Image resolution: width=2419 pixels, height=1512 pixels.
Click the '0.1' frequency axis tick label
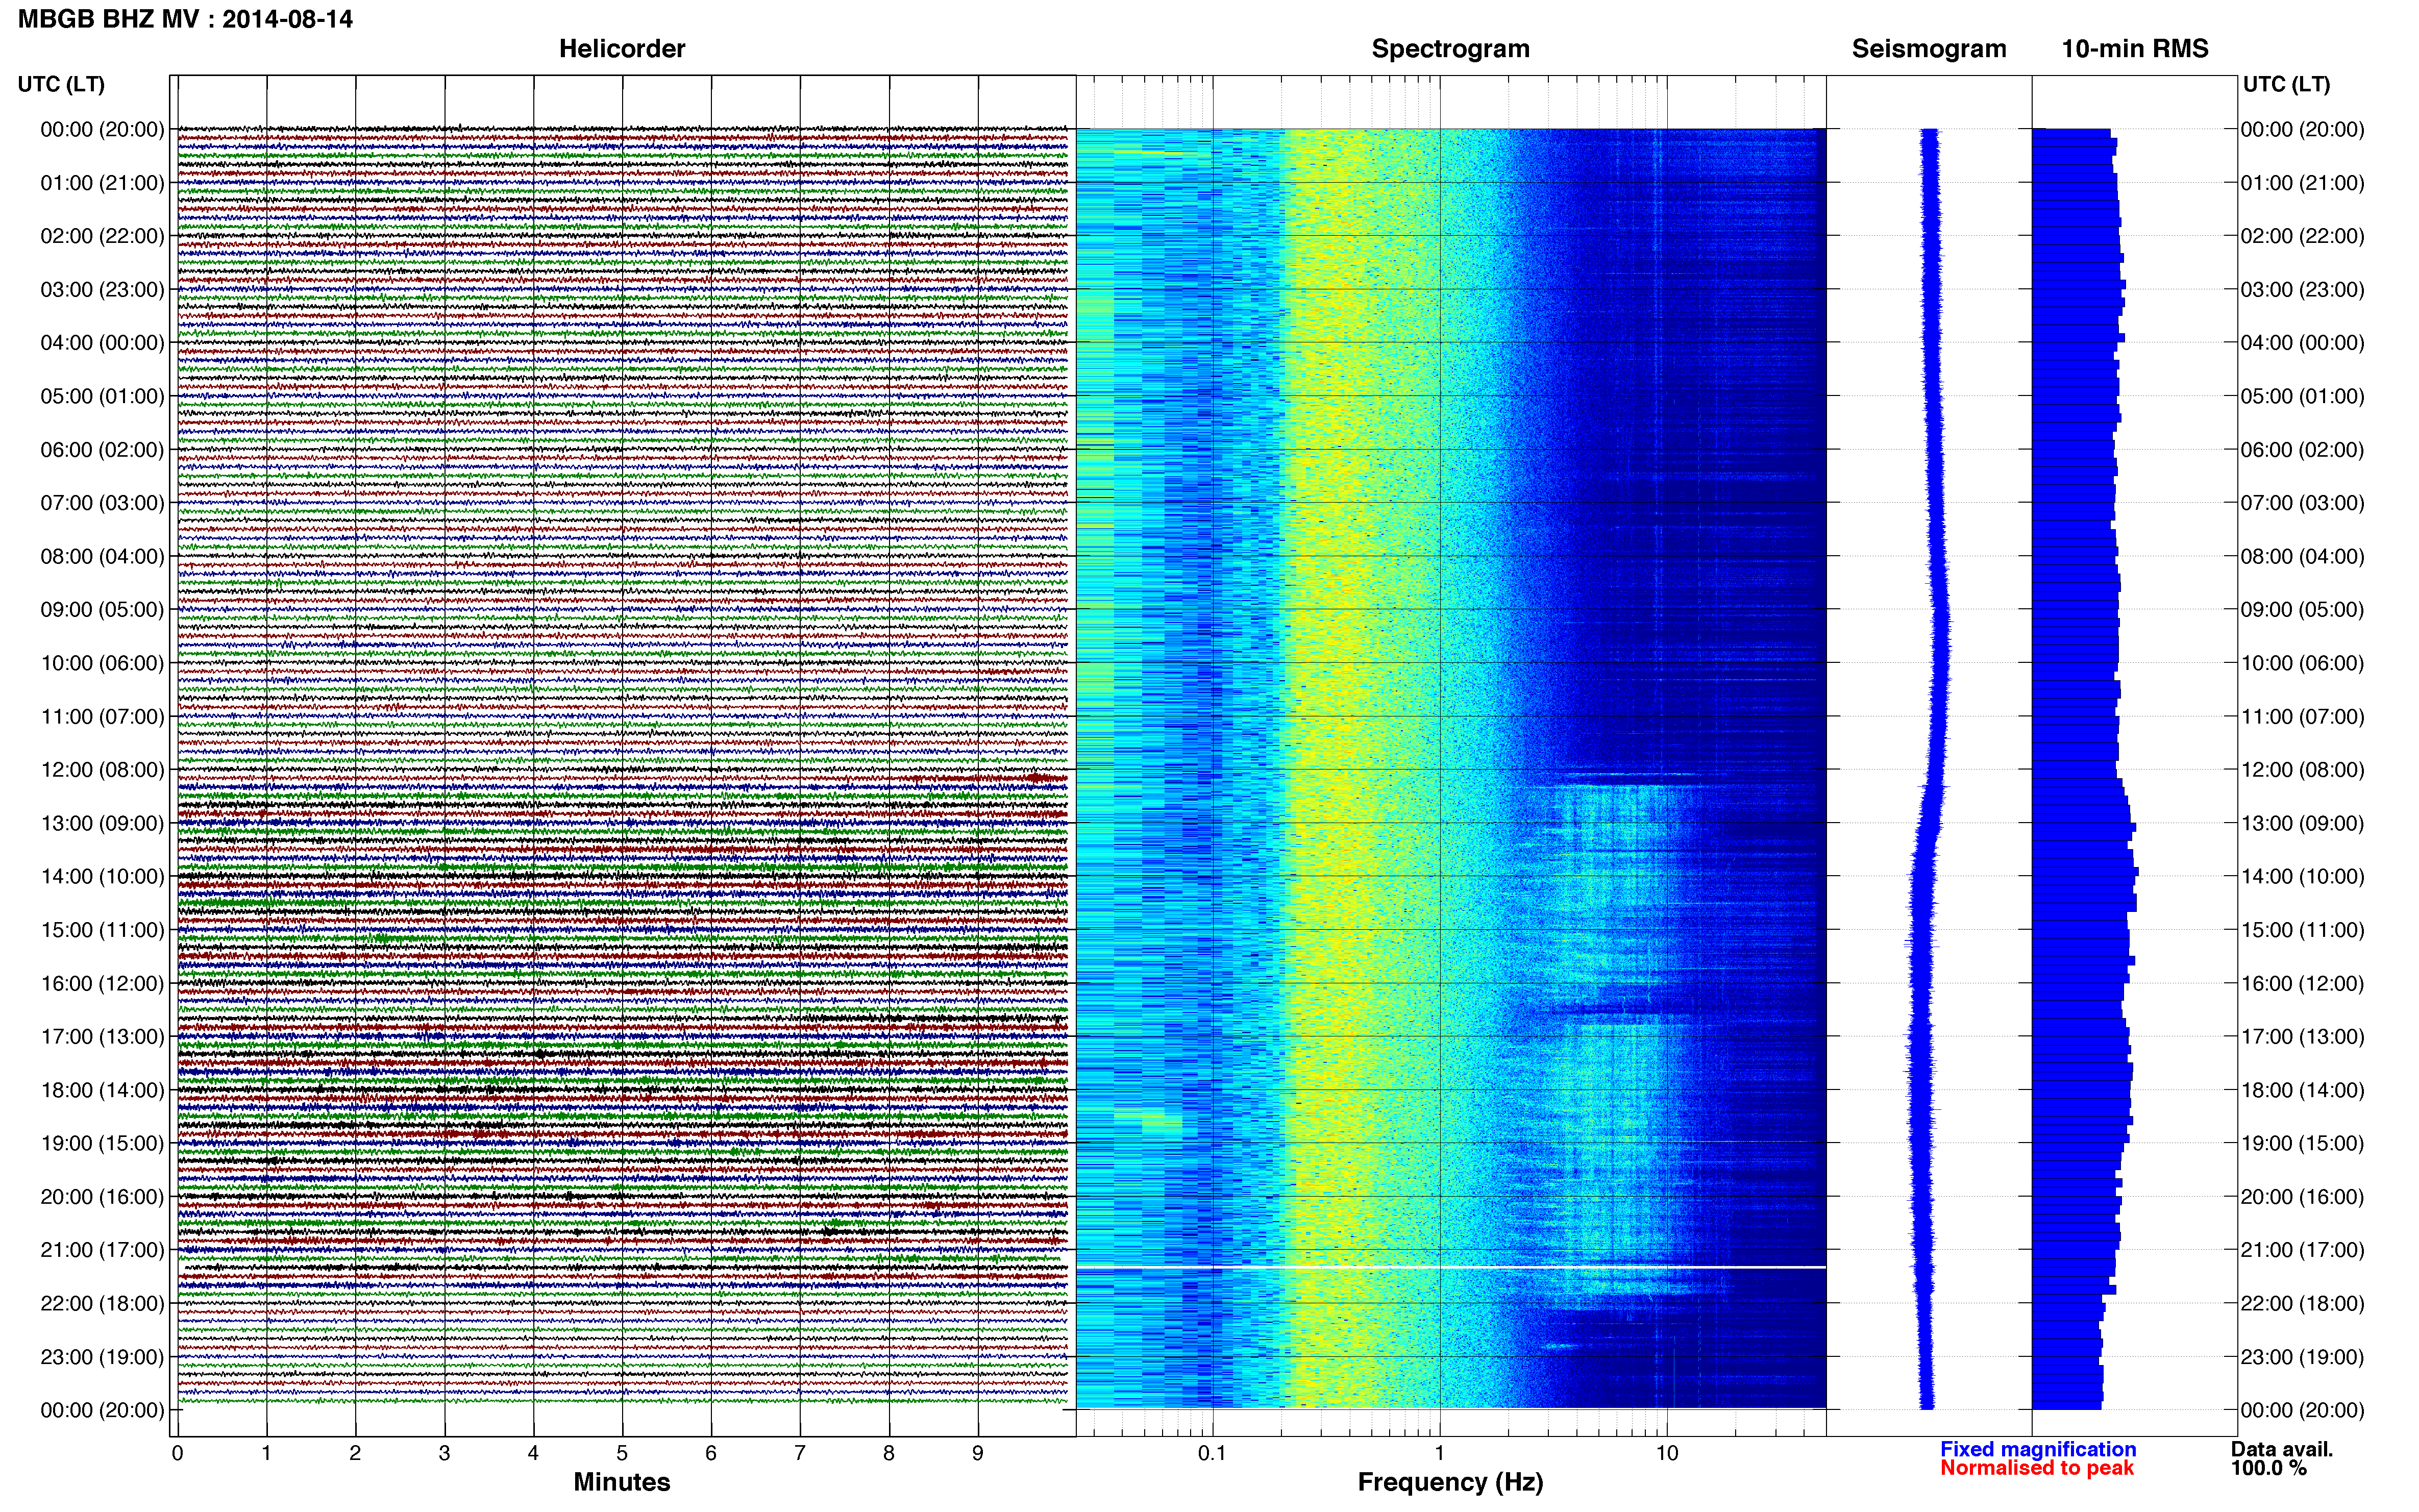click(1212, 1453)
